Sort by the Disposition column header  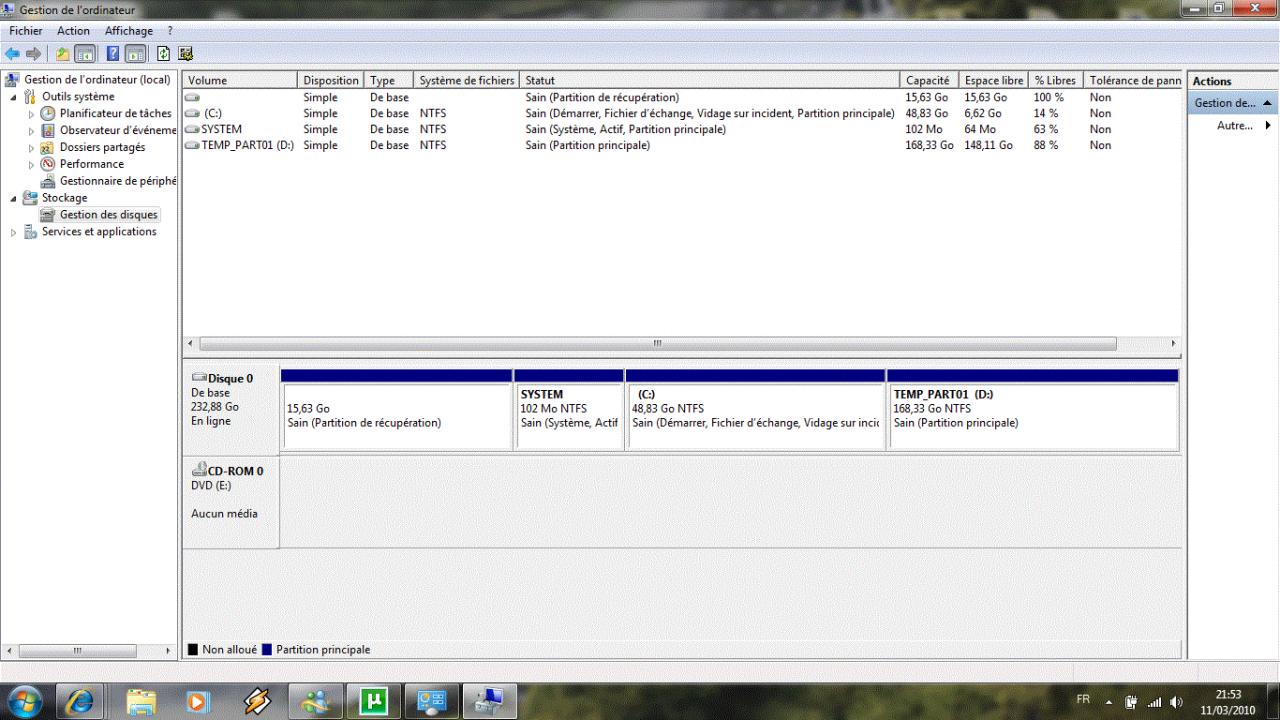[x=331, y=81]
